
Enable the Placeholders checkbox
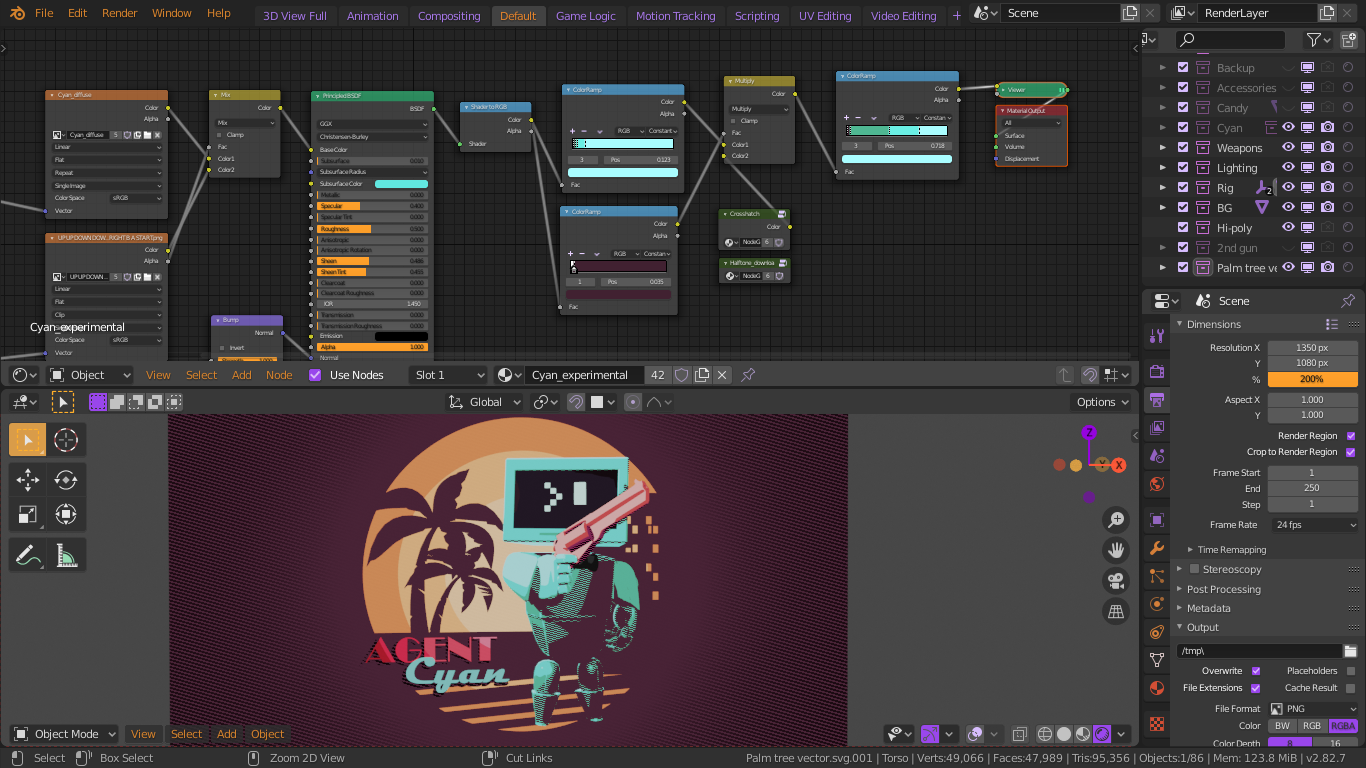[1351, 671]
